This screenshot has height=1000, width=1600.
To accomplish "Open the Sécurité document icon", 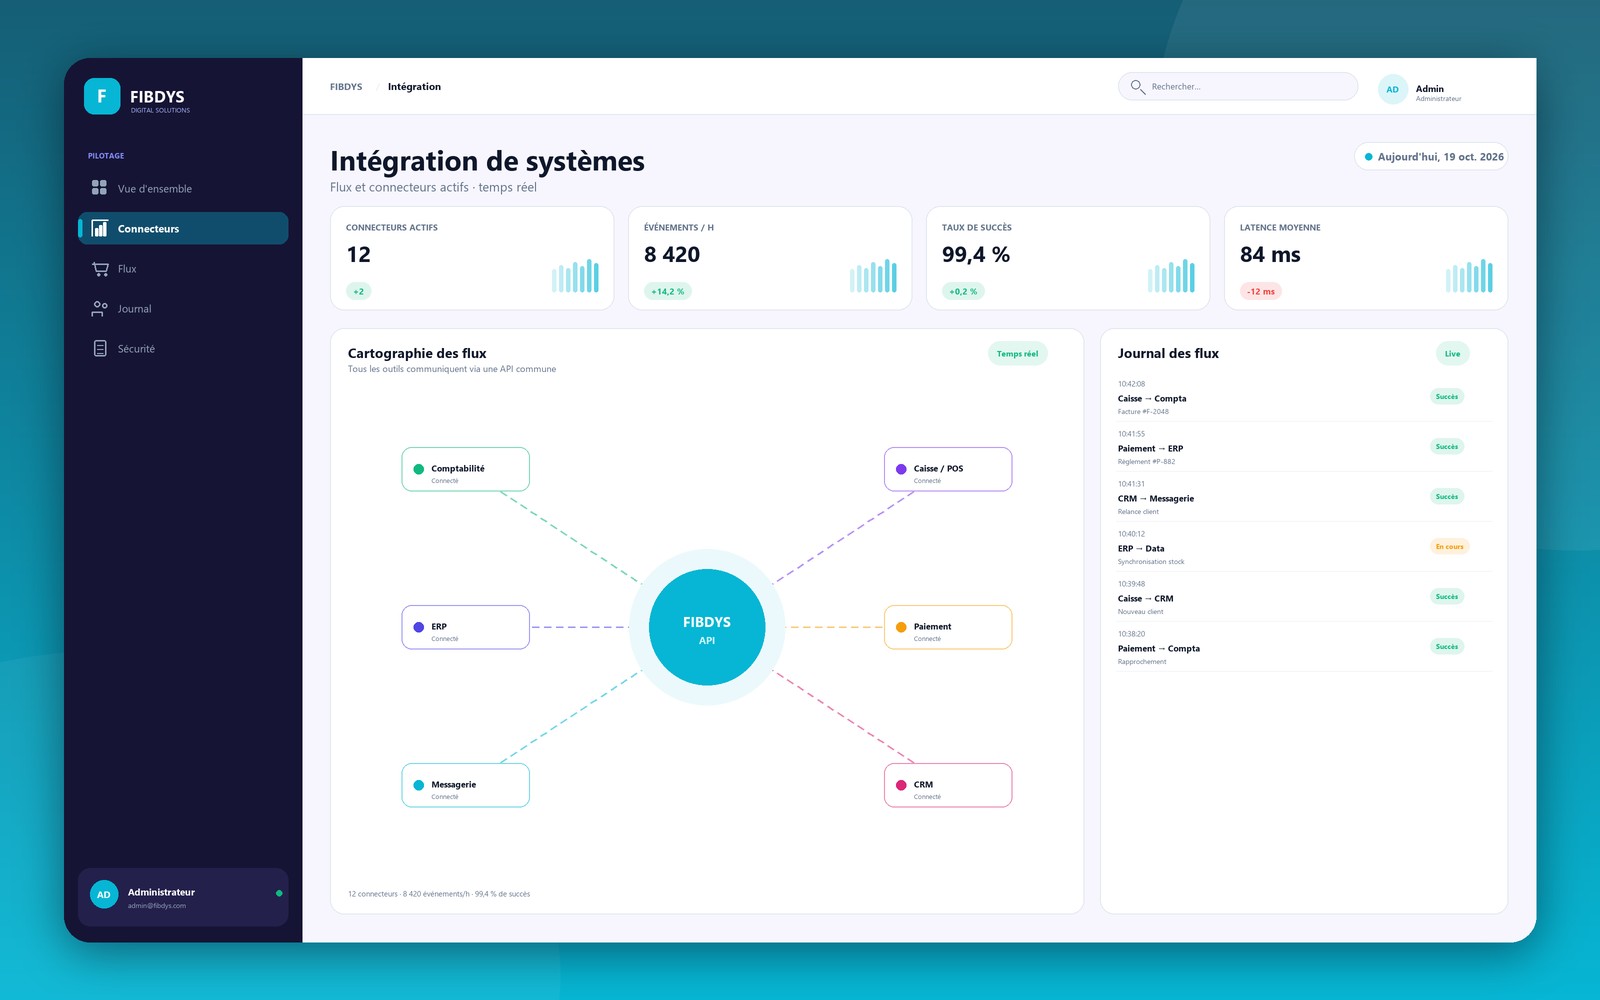I will tap(99, 348).
